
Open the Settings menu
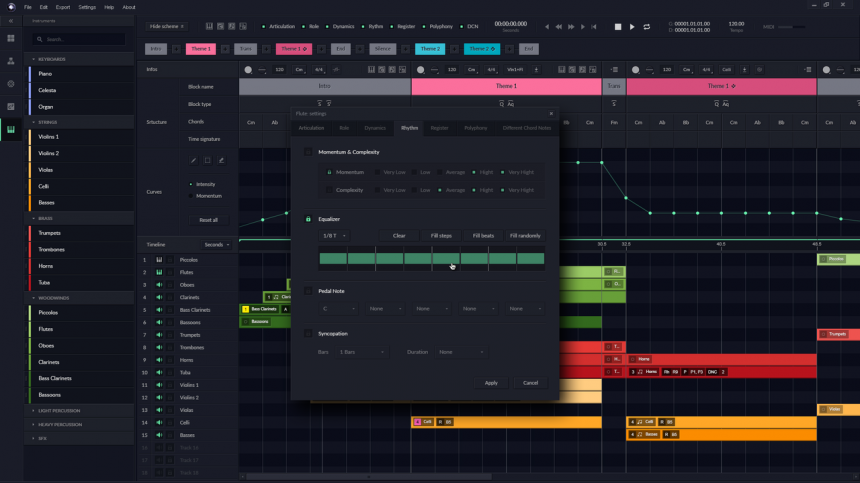87,7
